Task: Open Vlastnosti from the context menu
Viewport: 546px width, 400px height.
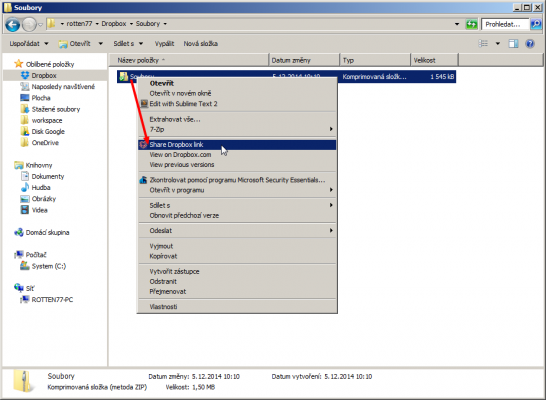Action: click(x=237, y=307)
